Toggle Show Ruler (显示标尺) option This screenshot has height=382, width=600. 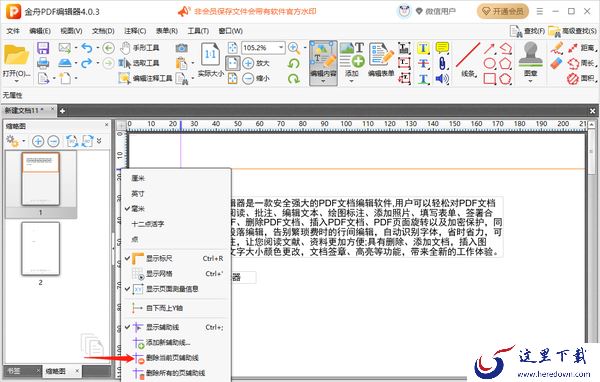pos(176,258)
